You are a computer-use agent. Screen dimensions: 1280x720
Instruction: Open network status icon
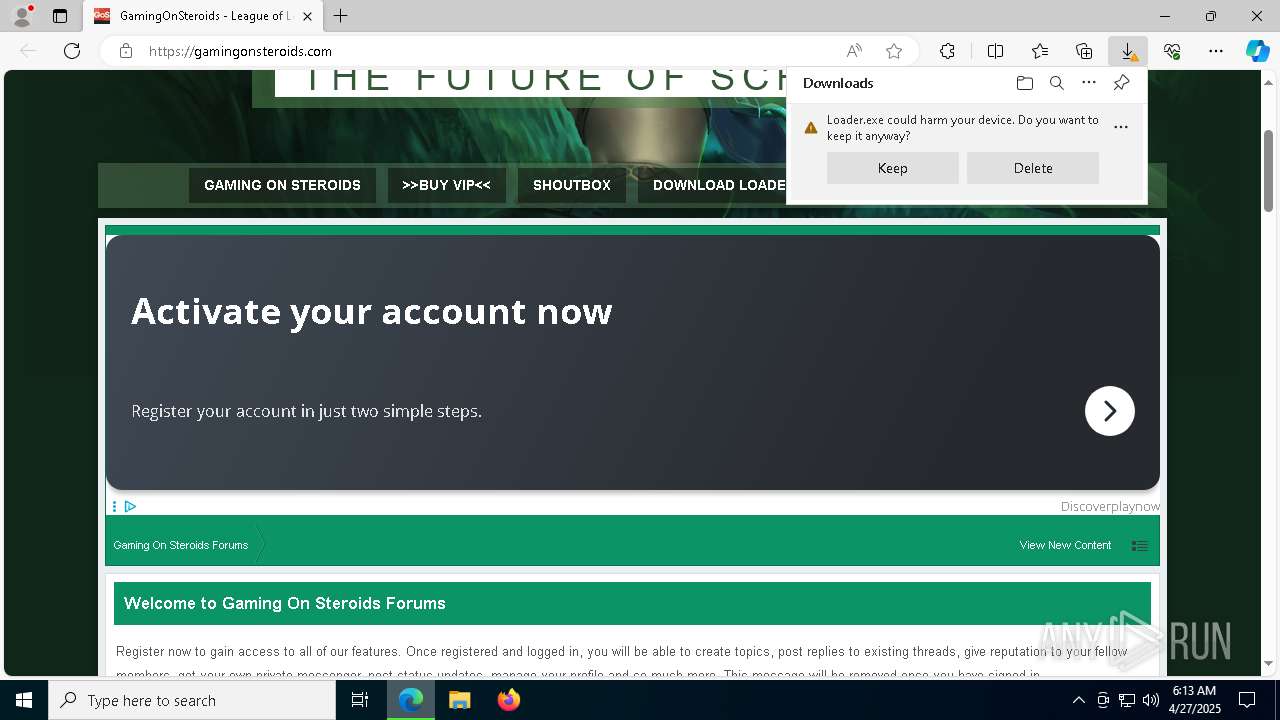tap(1127, 700)
